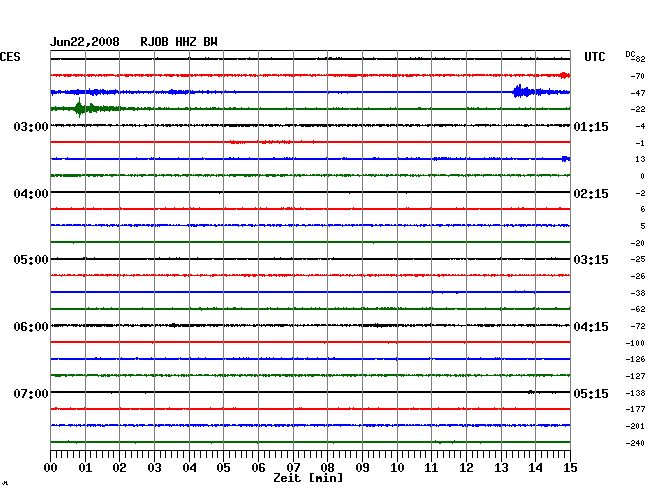
Task: Click minute tick label 10 on the x-axis
Action: coord(397,468)
